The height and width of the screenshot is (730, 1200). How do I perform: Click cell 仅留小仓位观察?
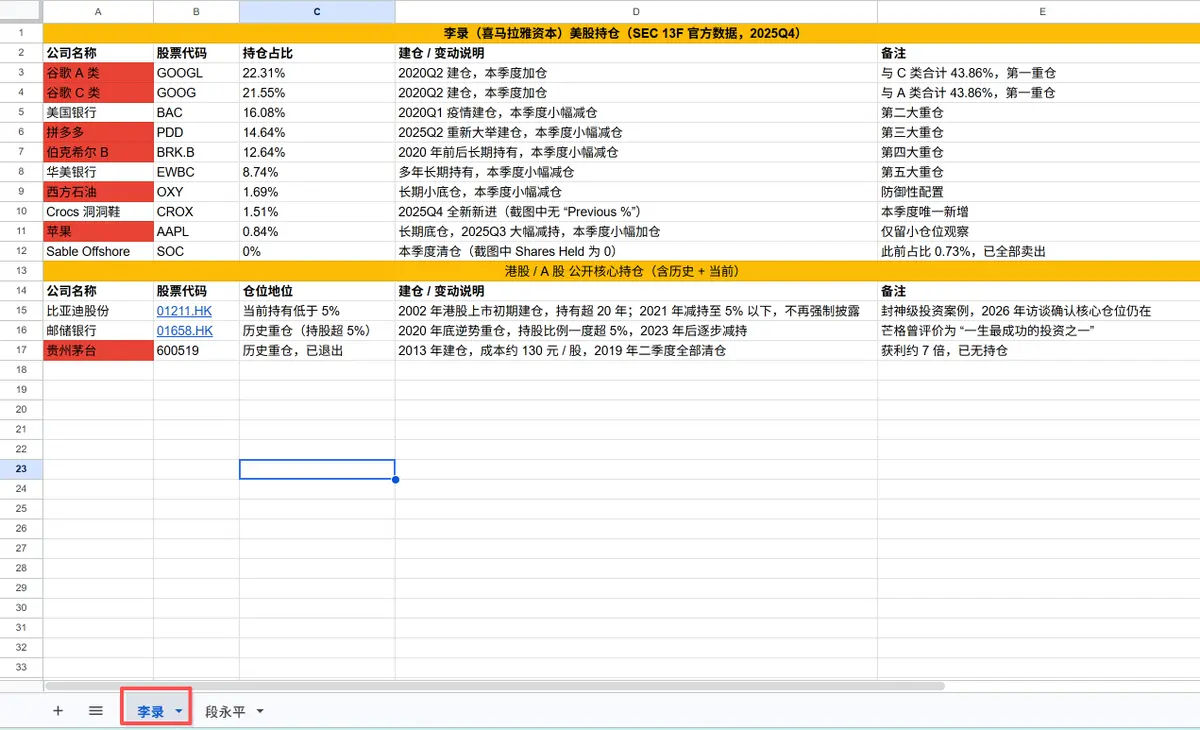click(1038, 231)
